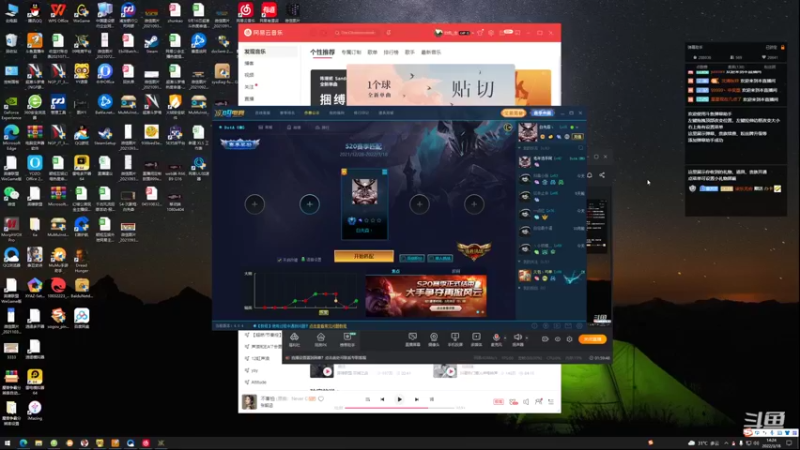Open own profile avatar in friends panel
800x450 pixels.
point(528,132)
